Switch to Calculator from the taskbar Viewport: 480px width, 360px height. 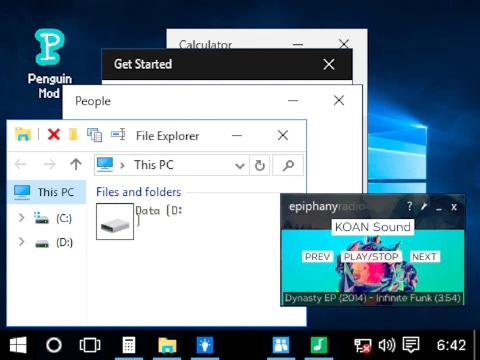(129, 345)
